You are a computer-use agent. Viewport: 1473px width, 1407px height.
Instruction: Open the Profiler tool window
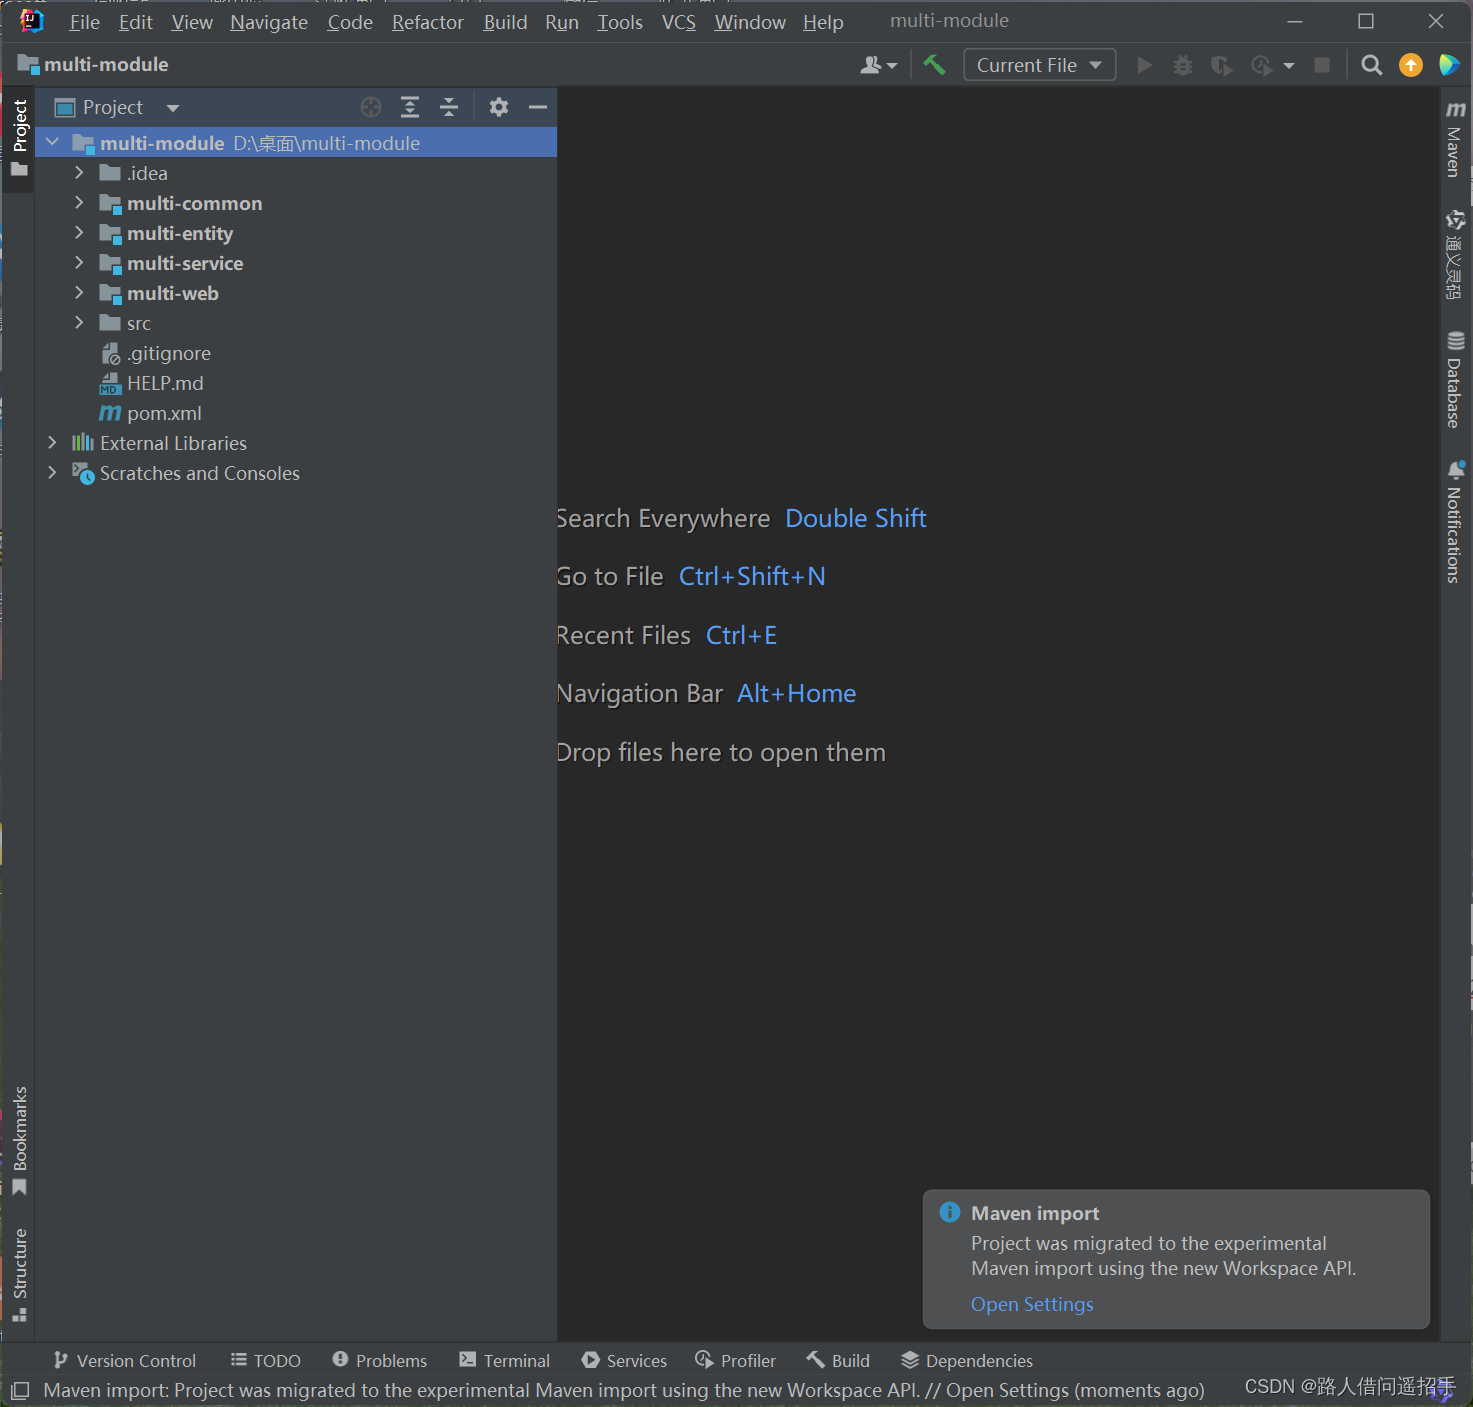tap(735, 1360)
